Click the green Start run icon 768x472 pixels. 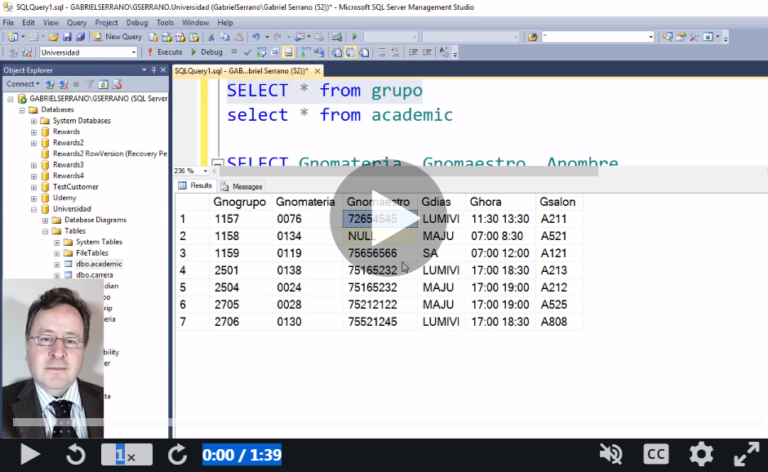(354, 37)
